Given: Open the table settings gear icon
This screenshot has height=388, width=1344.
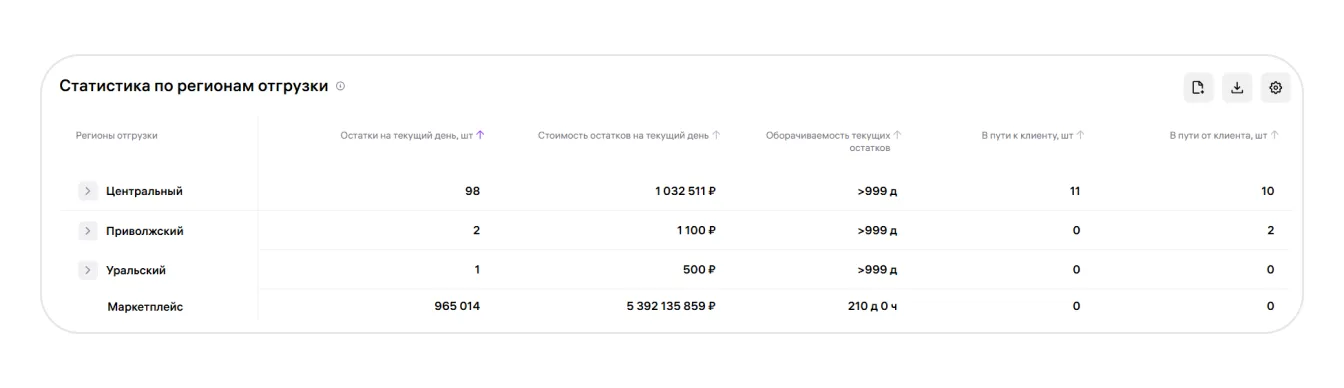Looking at the screenshot, I should pyautogui.click(x=1276, y=88).
